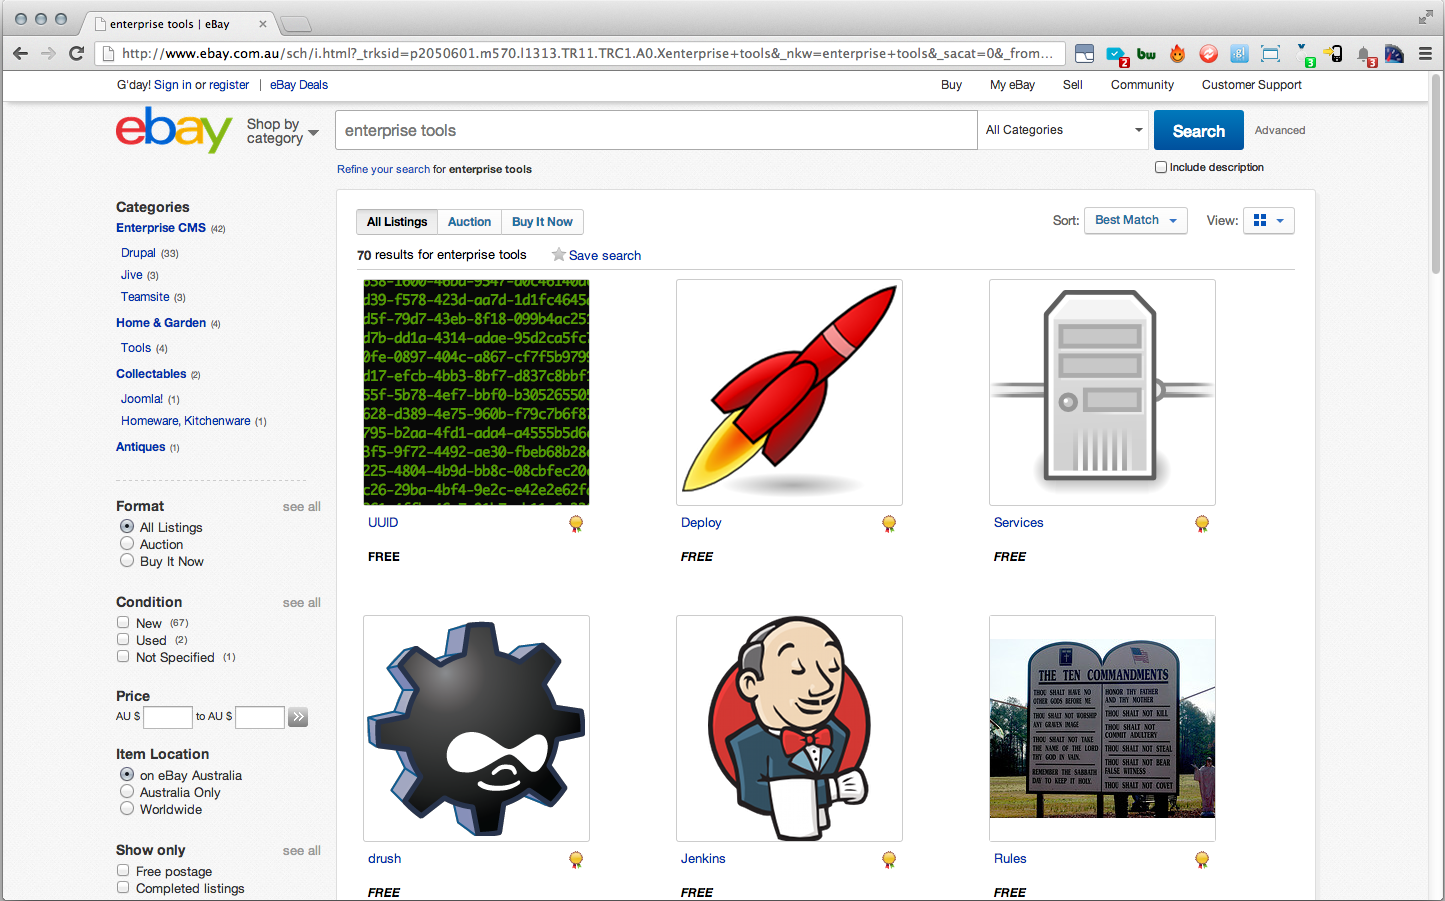
Task: Click the register link
Action: pyautogui.click(x=229, y=85)
